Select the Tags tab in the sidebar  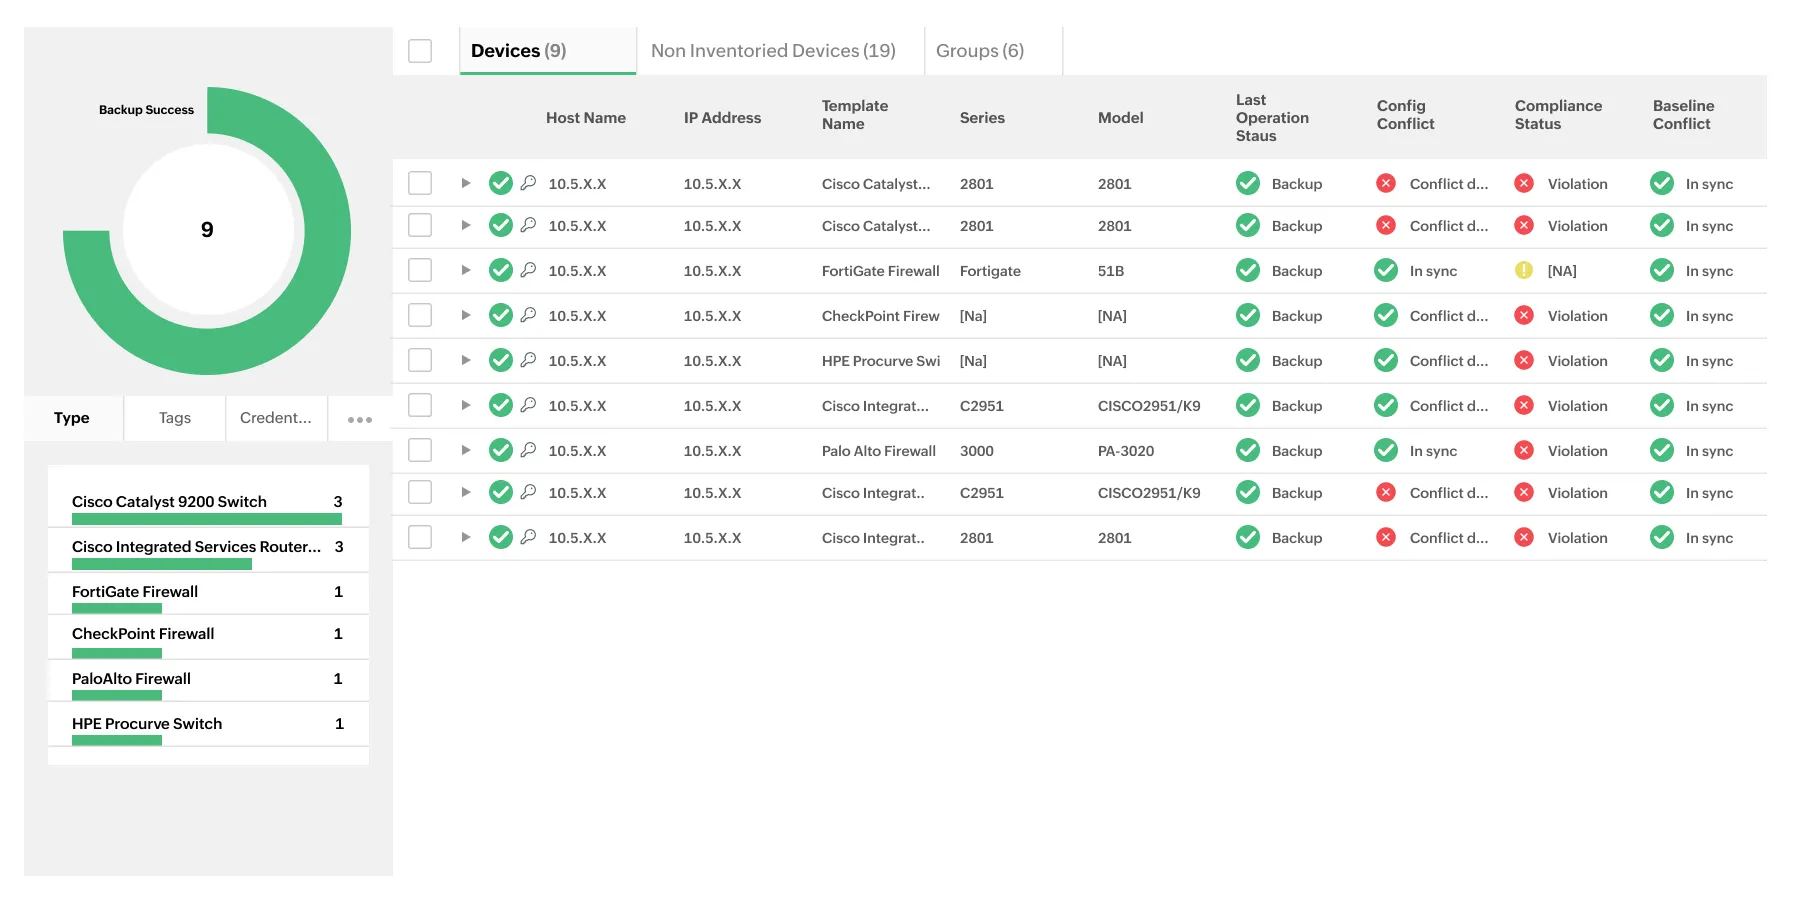coord(174,418)
